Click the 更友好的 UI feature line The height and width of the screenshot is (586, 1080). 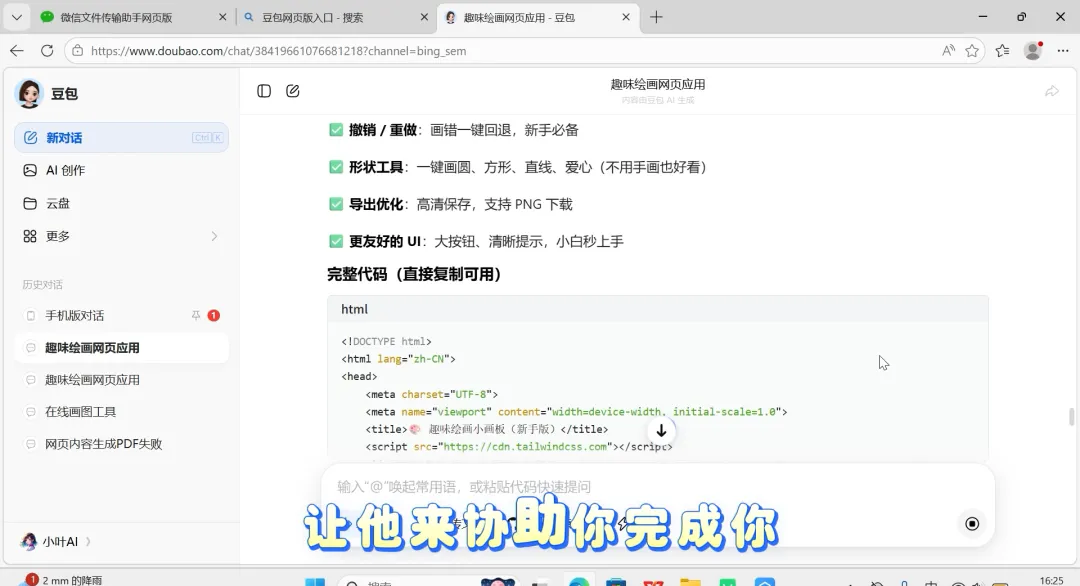click(476, 242)
